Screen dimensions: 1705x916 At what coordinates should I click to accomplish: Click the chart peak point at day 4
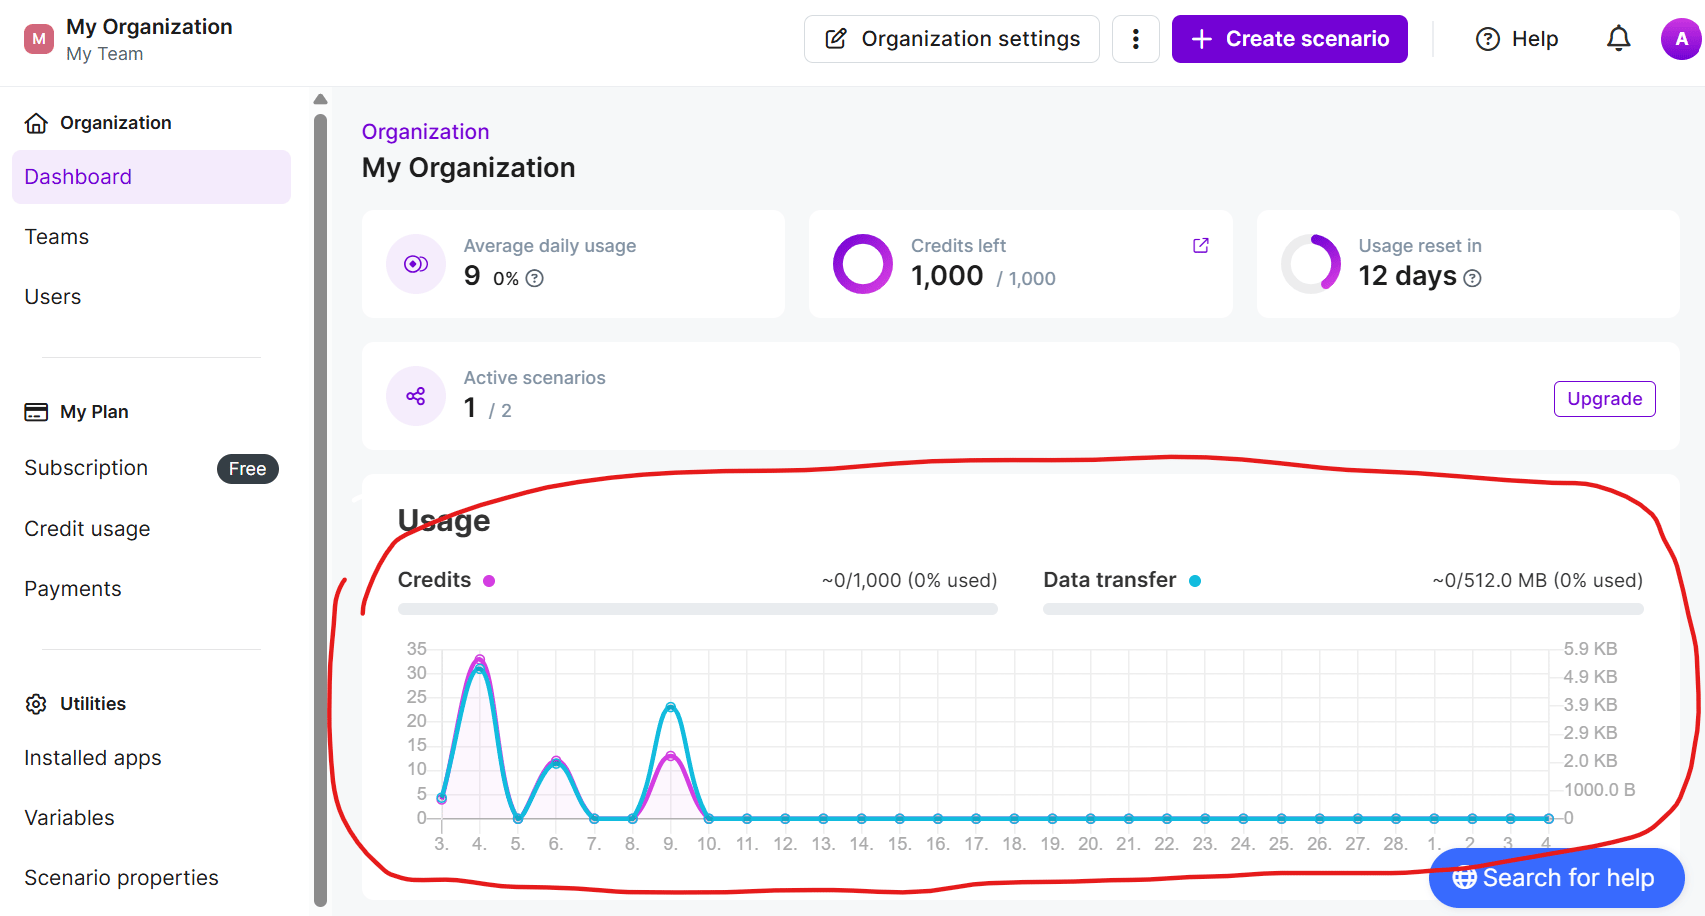coord(480,661)
